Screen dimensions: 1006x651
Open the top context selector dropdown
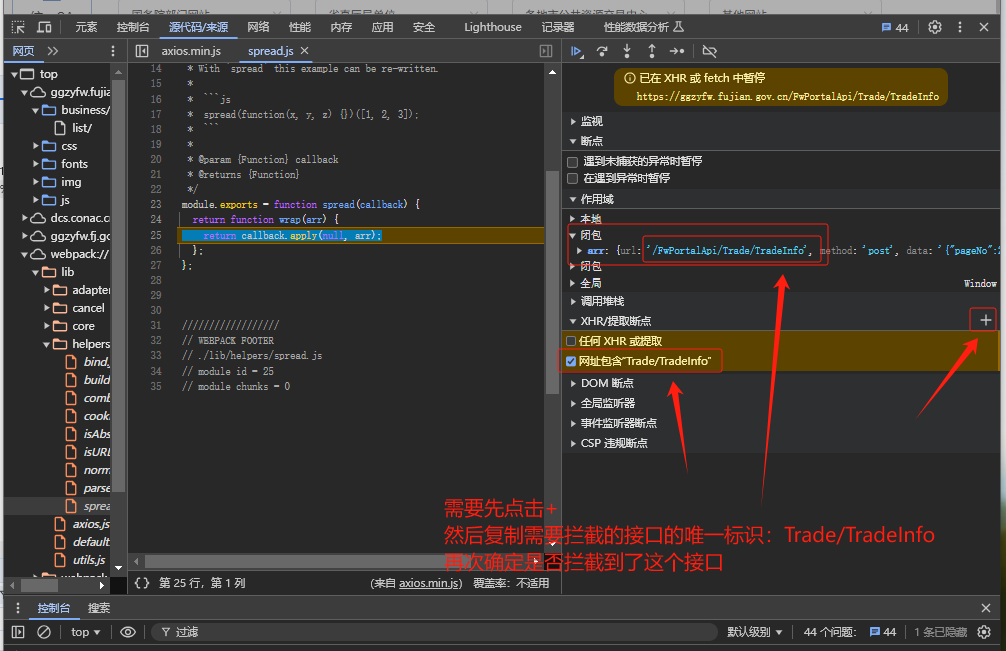(85, 632)
